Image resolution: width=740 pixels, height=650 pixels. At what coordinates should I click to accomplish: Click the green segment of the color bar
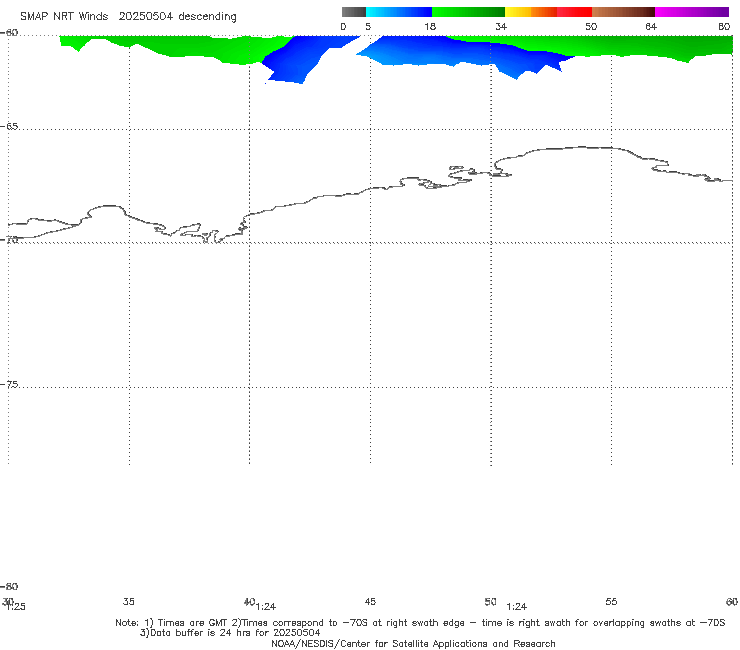[468, 12]
